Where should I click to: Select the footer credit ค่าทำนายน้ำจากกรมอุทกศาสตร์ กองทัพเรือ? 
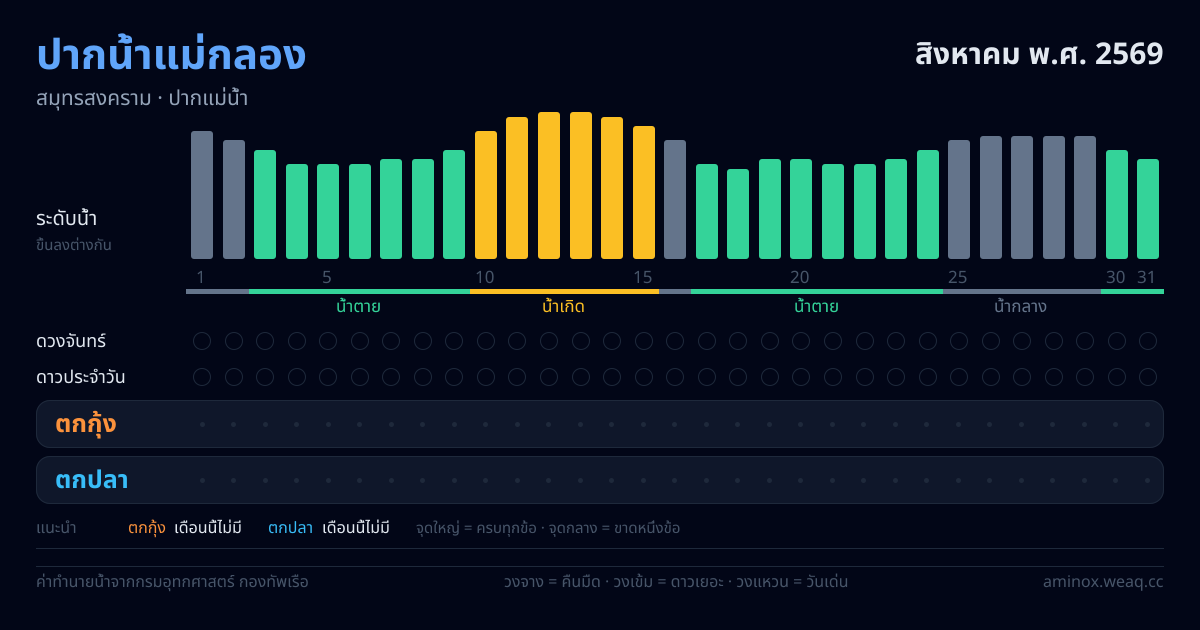(x=172, y=581)
